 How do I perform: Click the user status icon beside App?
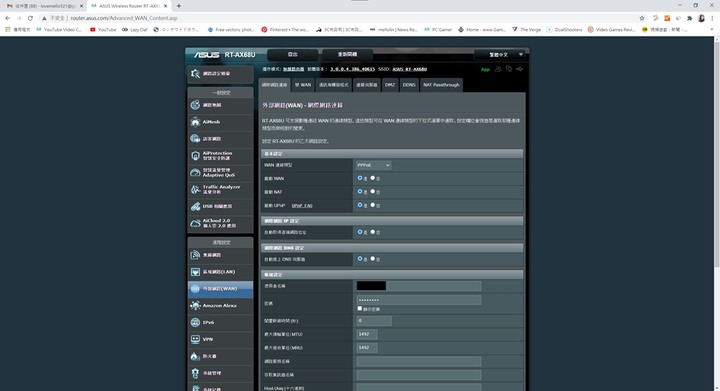[498, 69]
